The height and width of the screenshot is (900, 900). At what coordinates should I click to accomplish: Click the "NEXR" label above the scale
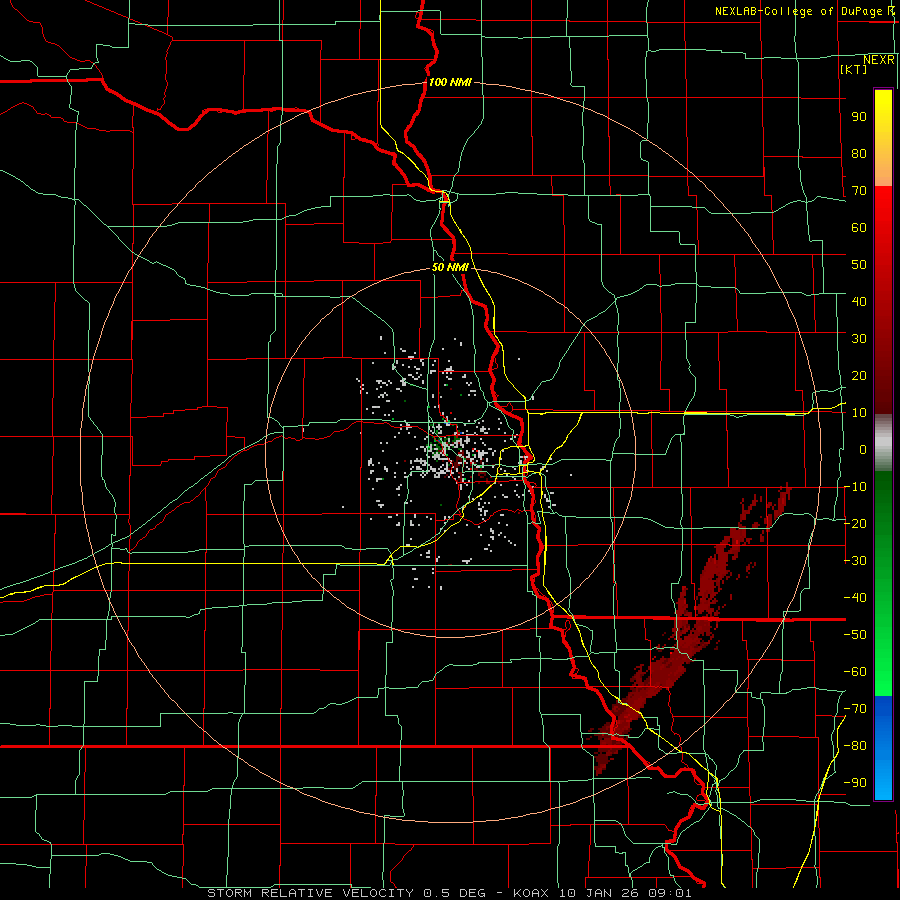tap(878, 60)
